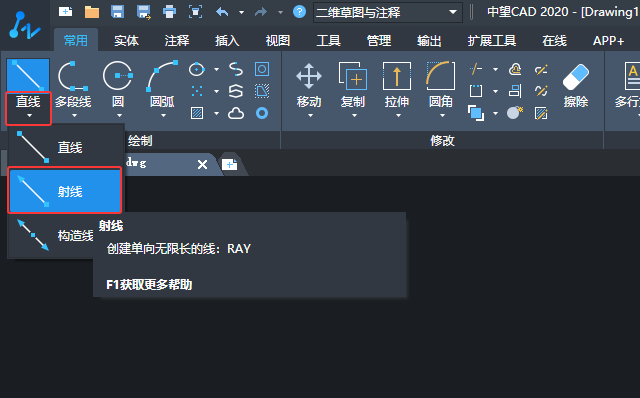The height and width of the screenshot is (398, 640).
Task: Activate the 拉伸 stretch tool icon
Action: point(397,76)
